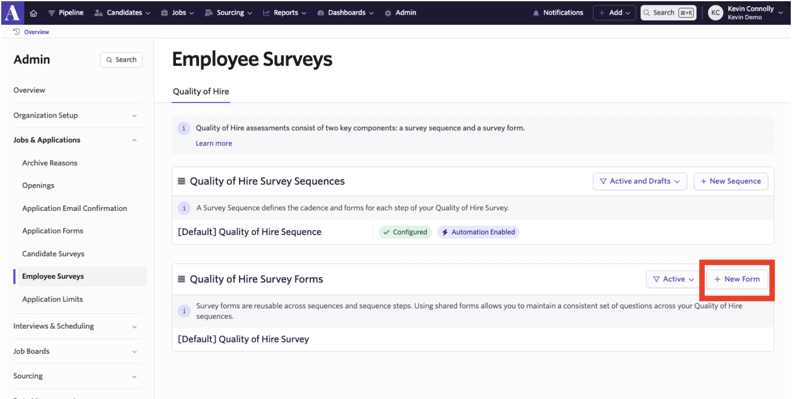Expand the Job Boards section
Screen dimensions: 792x399
pyautogui.click(x=76, y=351)
